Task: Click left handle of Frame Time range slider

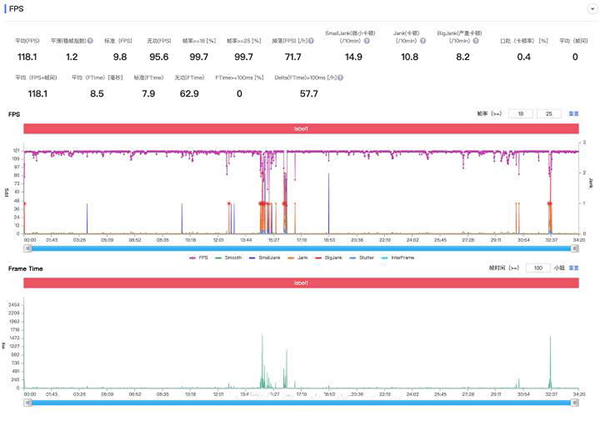Action: pyautogui.click(x=27, y=403)
